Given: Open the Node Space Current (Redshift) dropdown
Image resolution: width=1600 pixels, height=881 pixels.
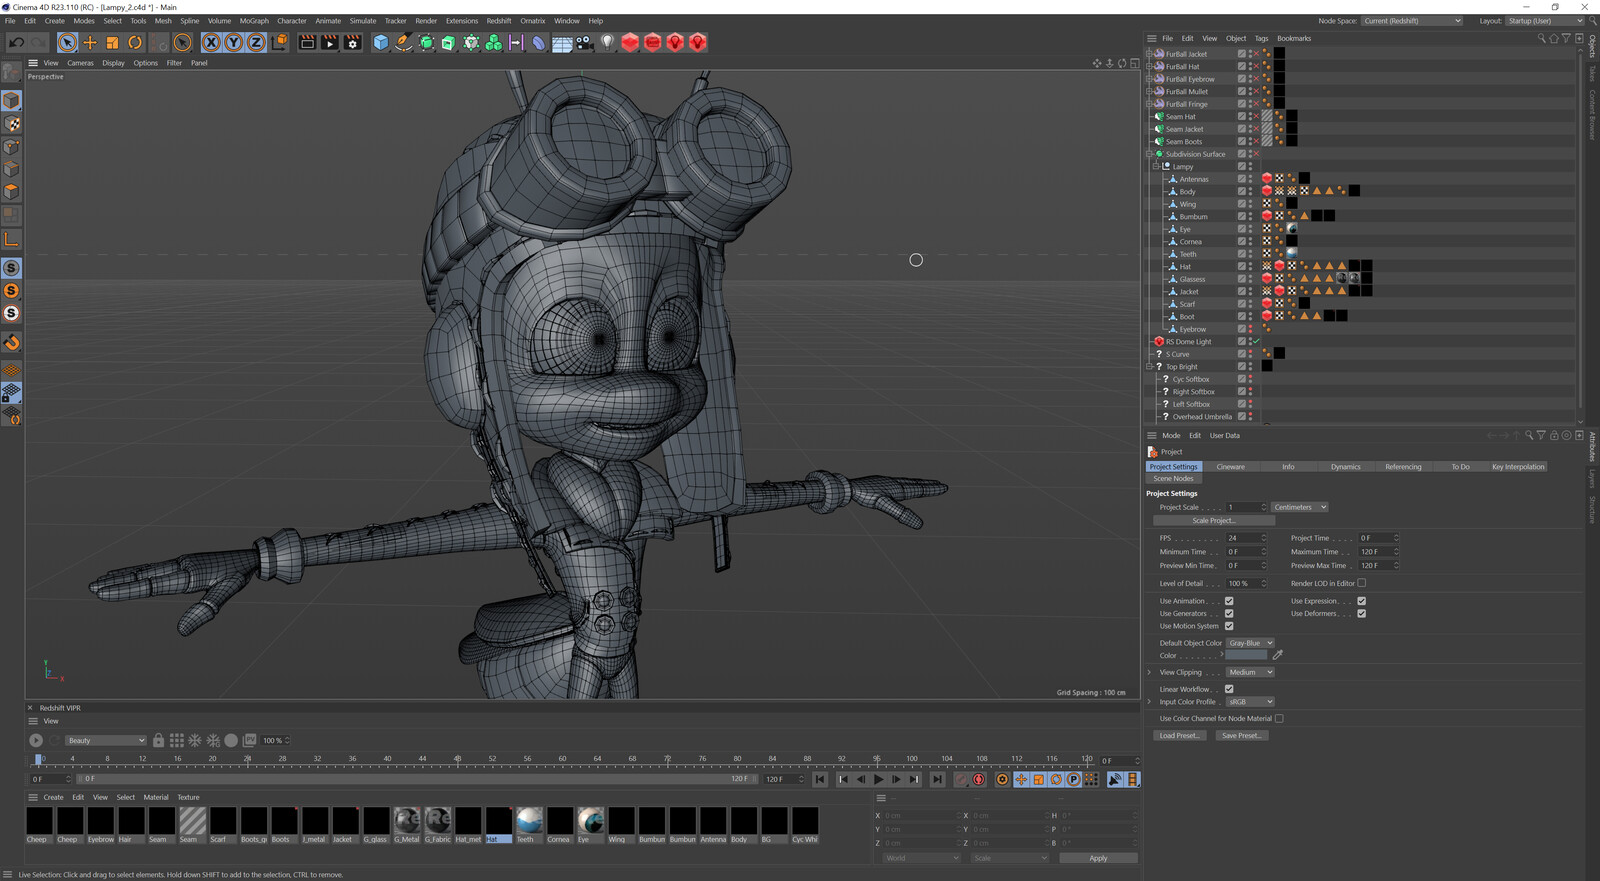Looking at the screenshot, I should [1412, 21].
